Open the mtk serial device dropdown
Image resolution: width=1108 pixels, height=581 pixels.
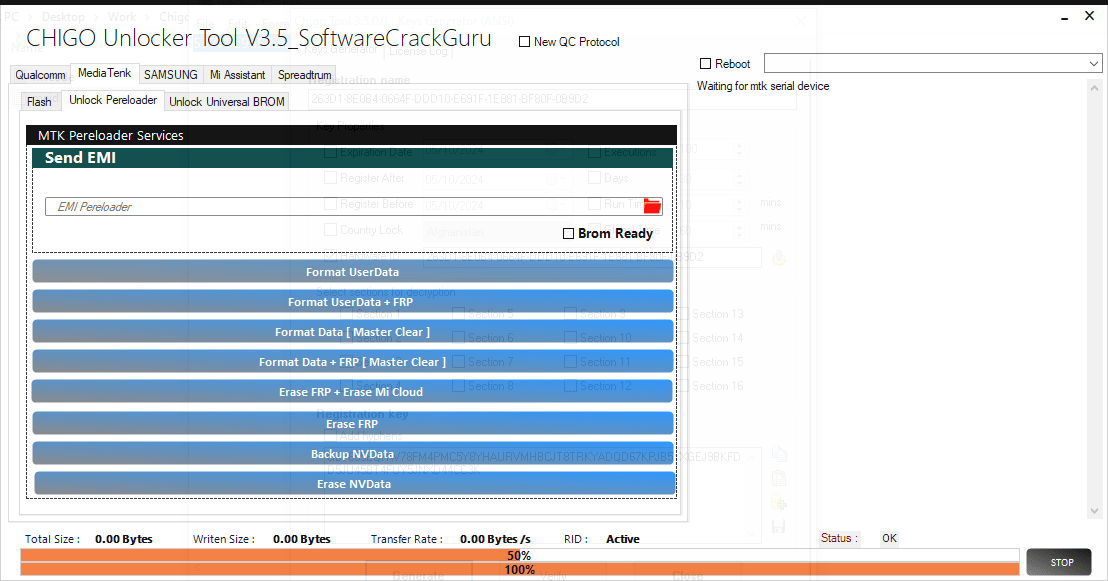(x=1094, y=62)
